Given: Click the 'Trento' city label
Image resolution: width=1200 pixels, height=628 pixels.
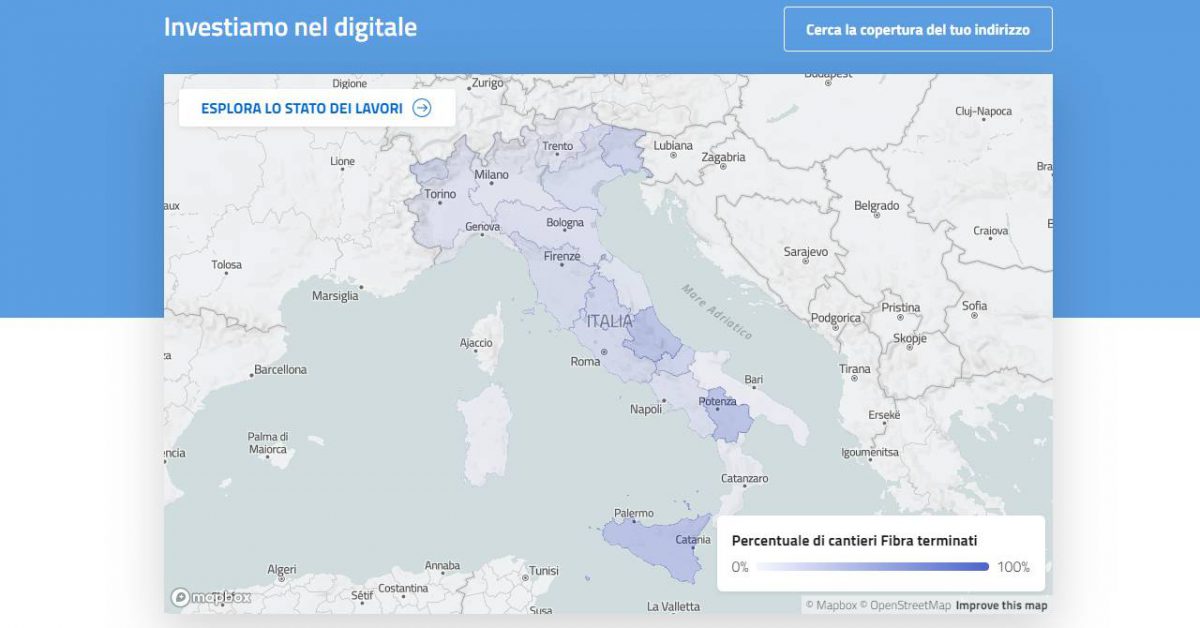Looking at the screenshot, I should click(x=557, y=146).
